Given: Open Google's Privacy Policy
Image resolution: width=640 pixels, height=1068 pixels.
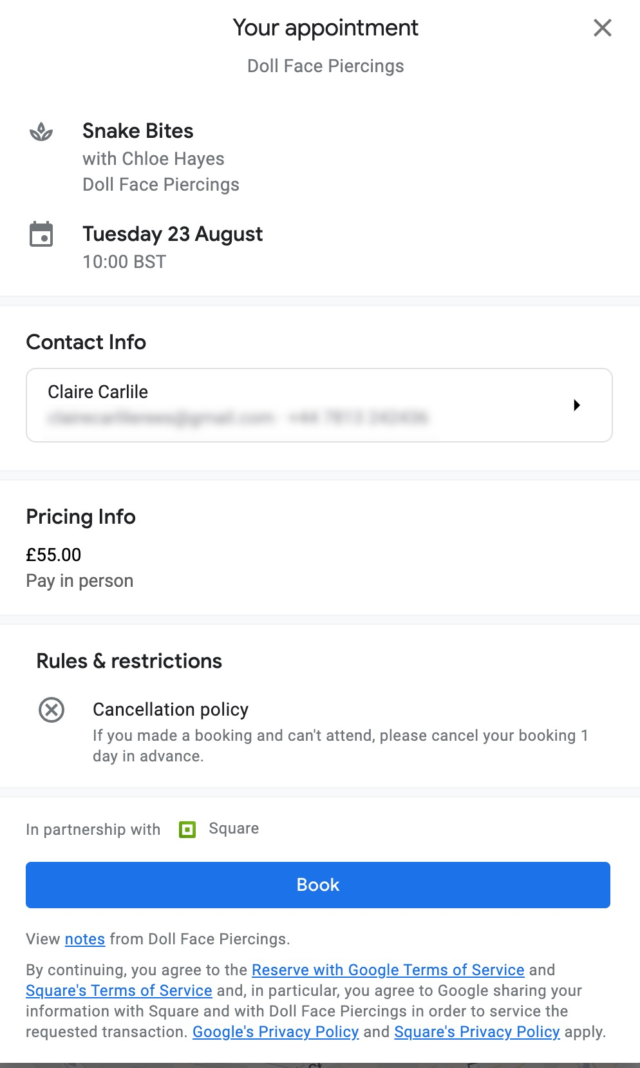Looking at the screenshot, I should pos(275,1031).
